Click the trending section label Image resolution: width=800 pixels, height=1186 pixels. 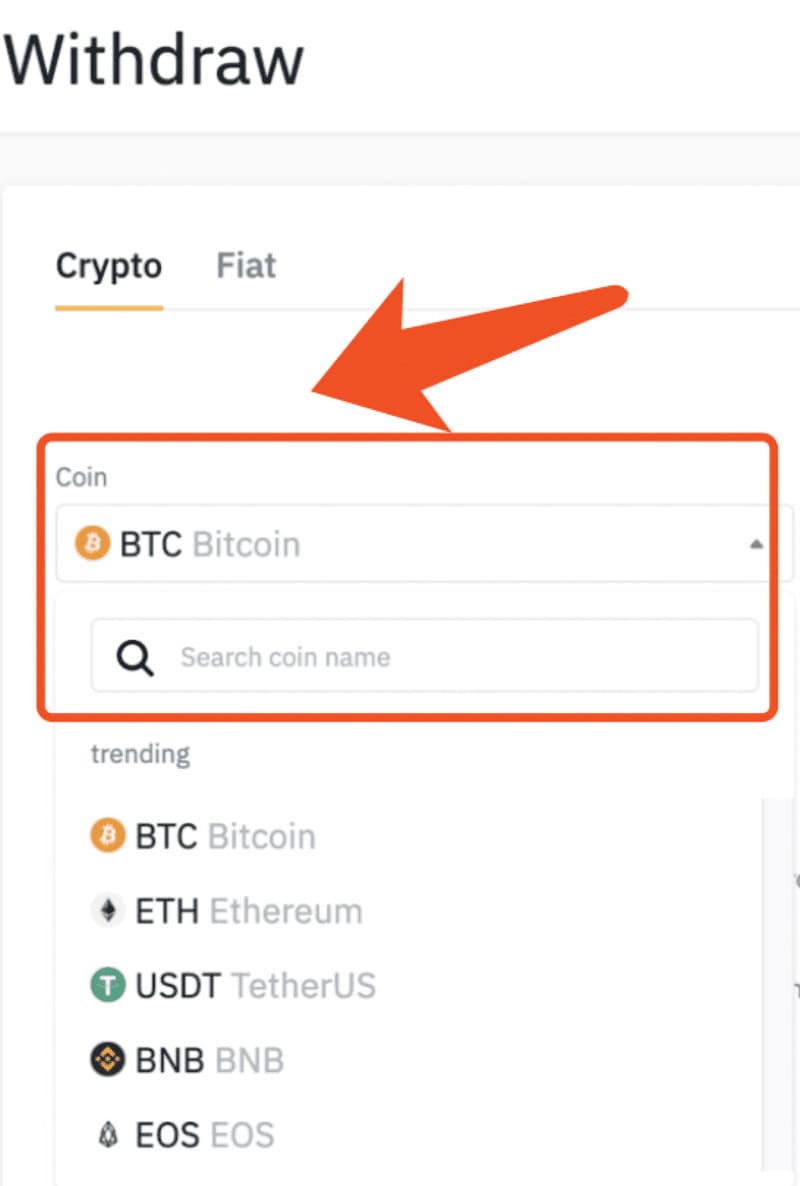click(x=140, y=753)
